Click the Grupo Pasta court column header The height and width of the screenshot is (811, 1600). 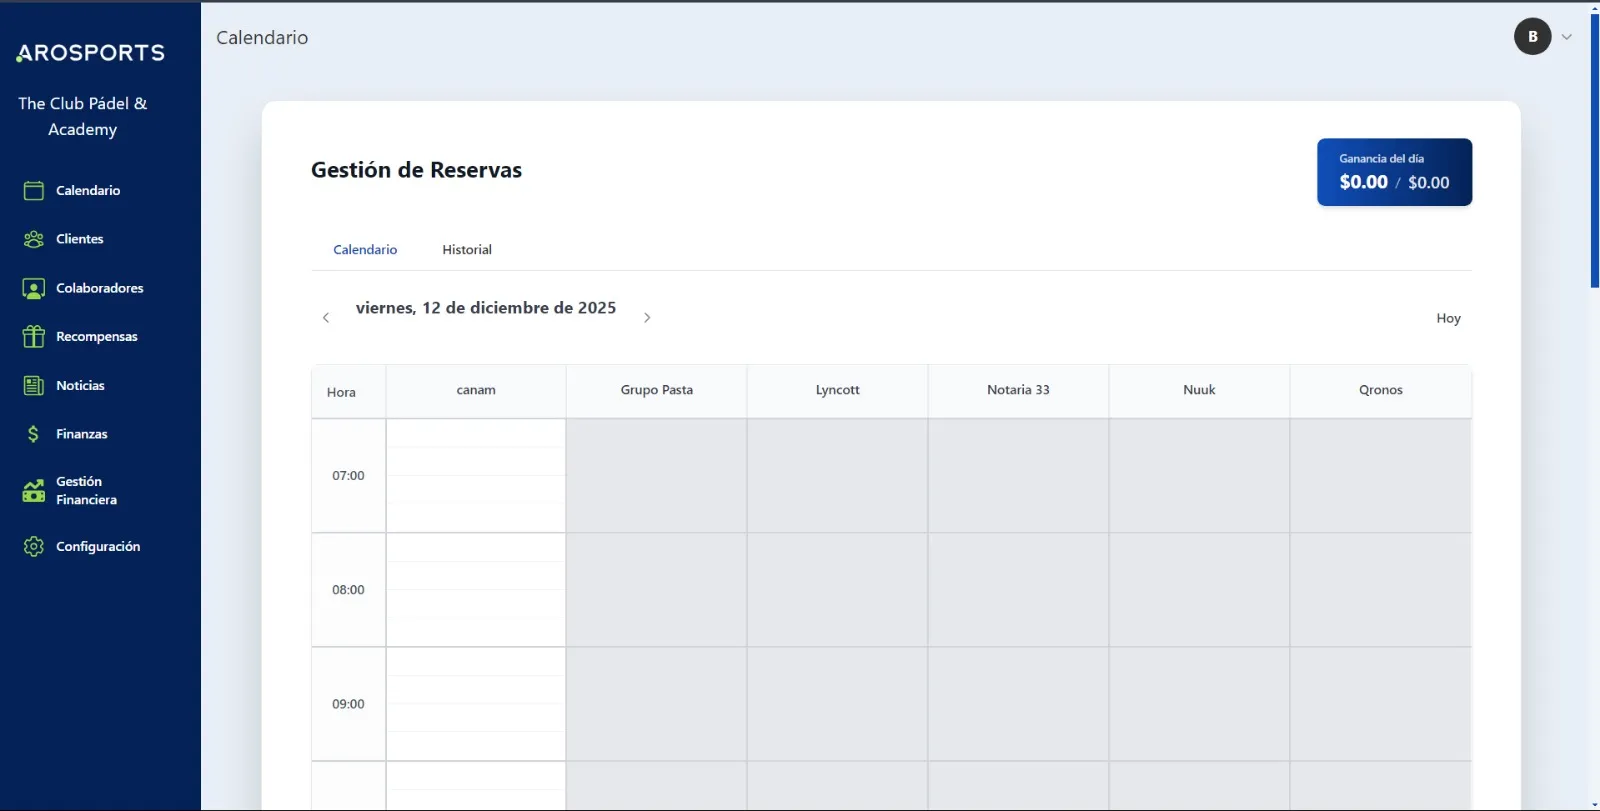[x=656, y=390]
